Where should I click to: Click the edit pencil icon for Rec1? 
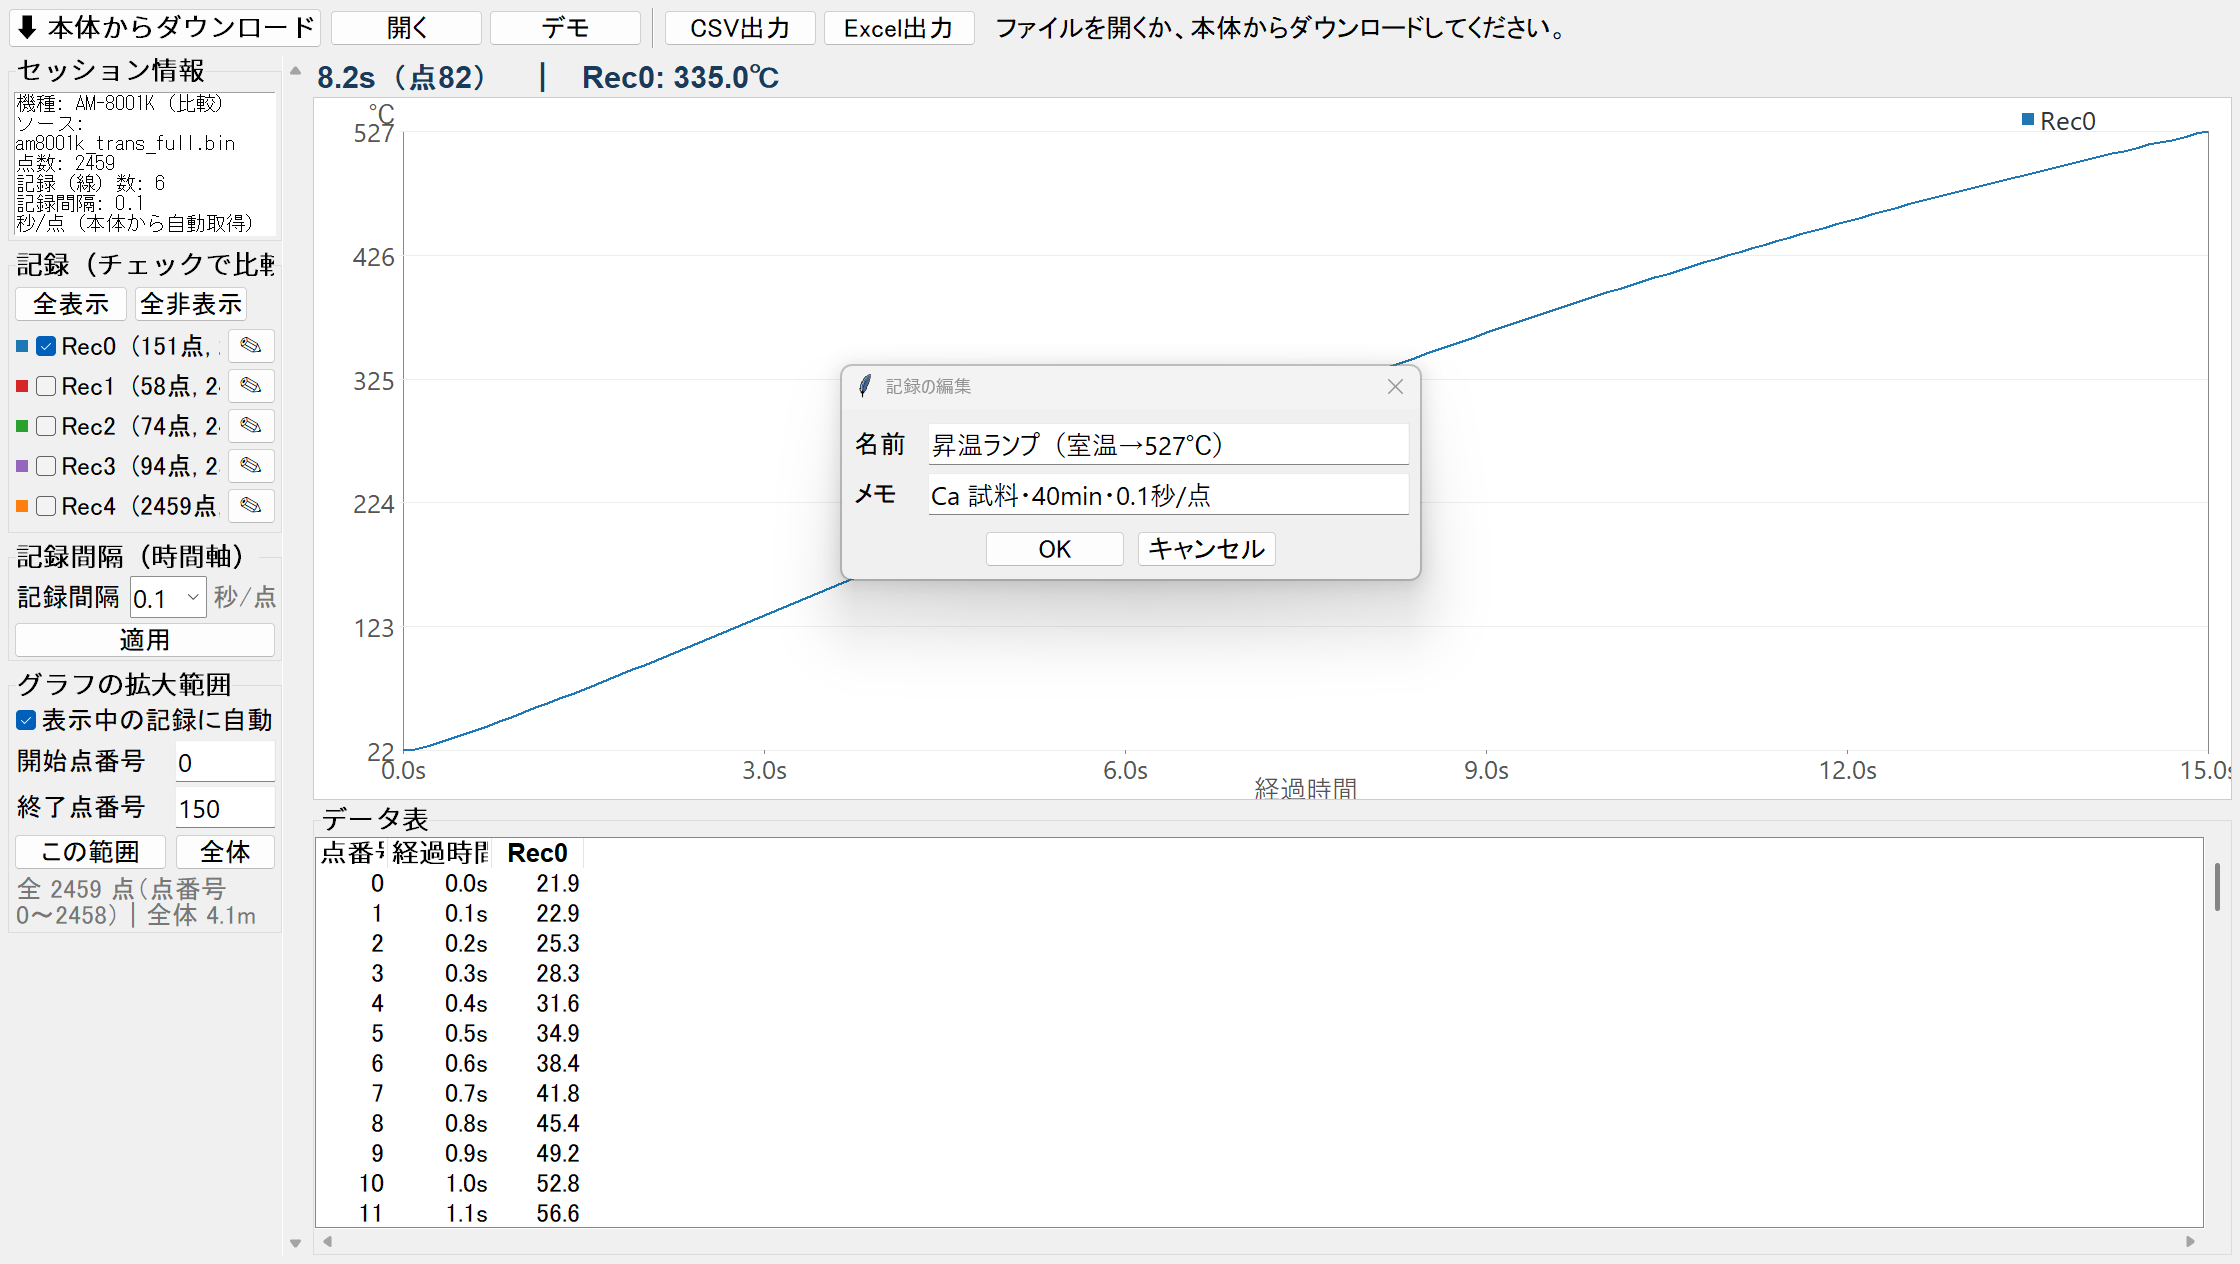[251, 386]
